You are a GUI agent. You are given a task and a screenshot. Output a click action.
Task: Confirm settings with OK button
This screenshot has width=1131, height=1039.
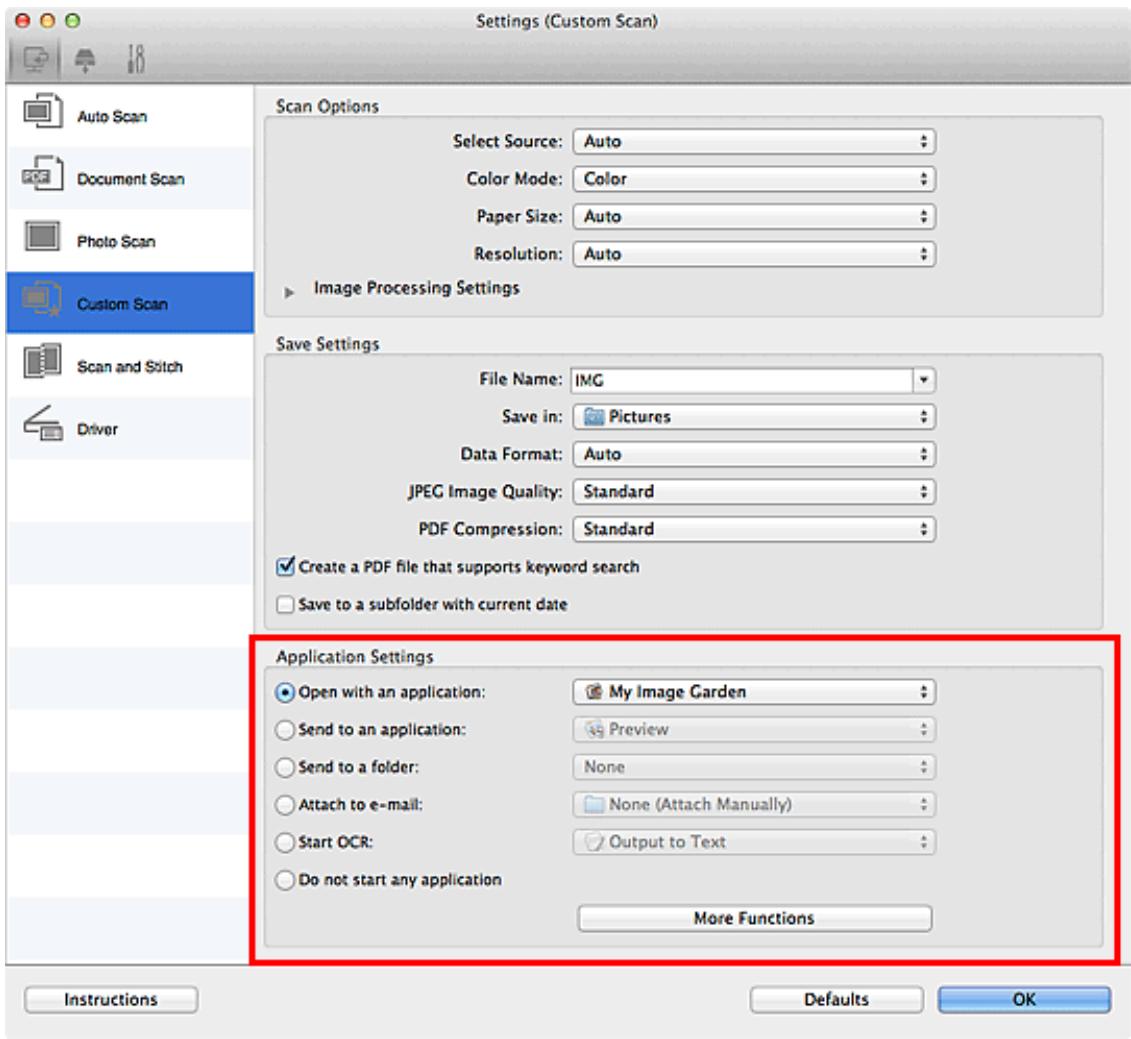pos(1024,1000)
